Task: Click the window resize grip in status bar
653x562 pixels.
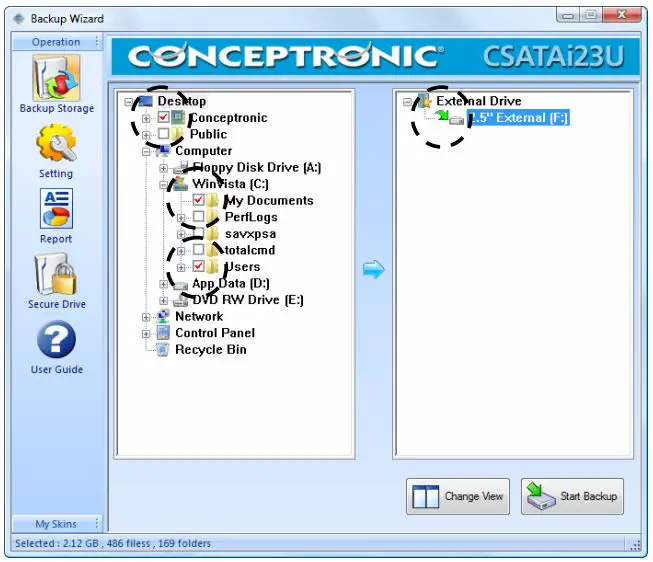Action: click(x=636, y=545)
